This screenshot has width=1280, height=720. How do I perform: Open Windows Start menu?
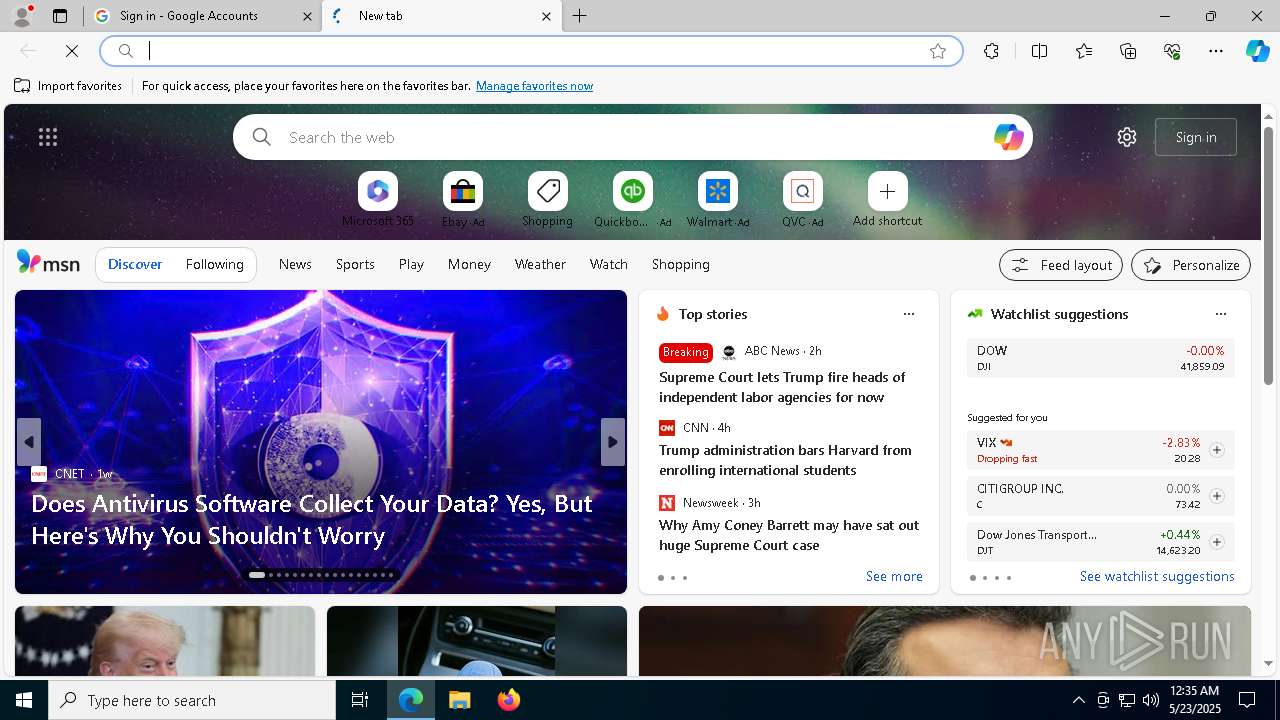click(24, 700)
